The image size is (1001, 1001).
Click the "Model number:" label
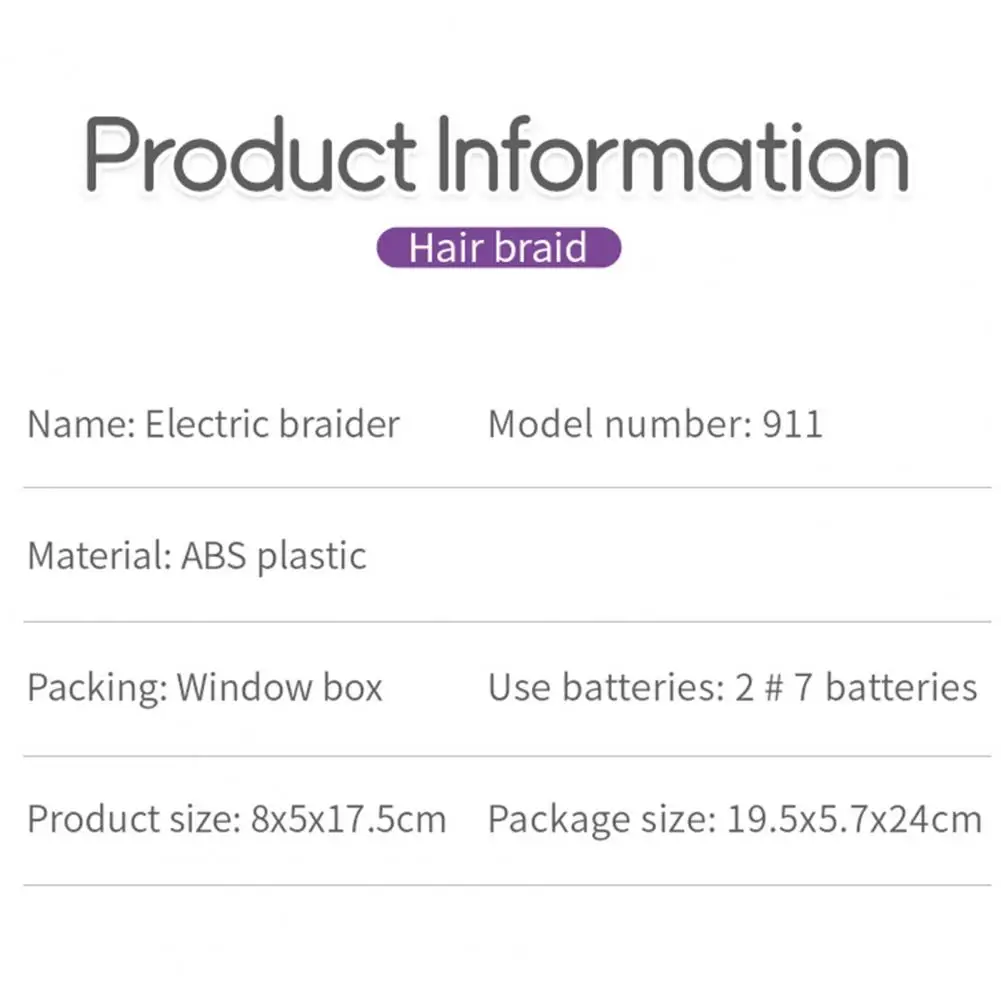coord(619,424)
